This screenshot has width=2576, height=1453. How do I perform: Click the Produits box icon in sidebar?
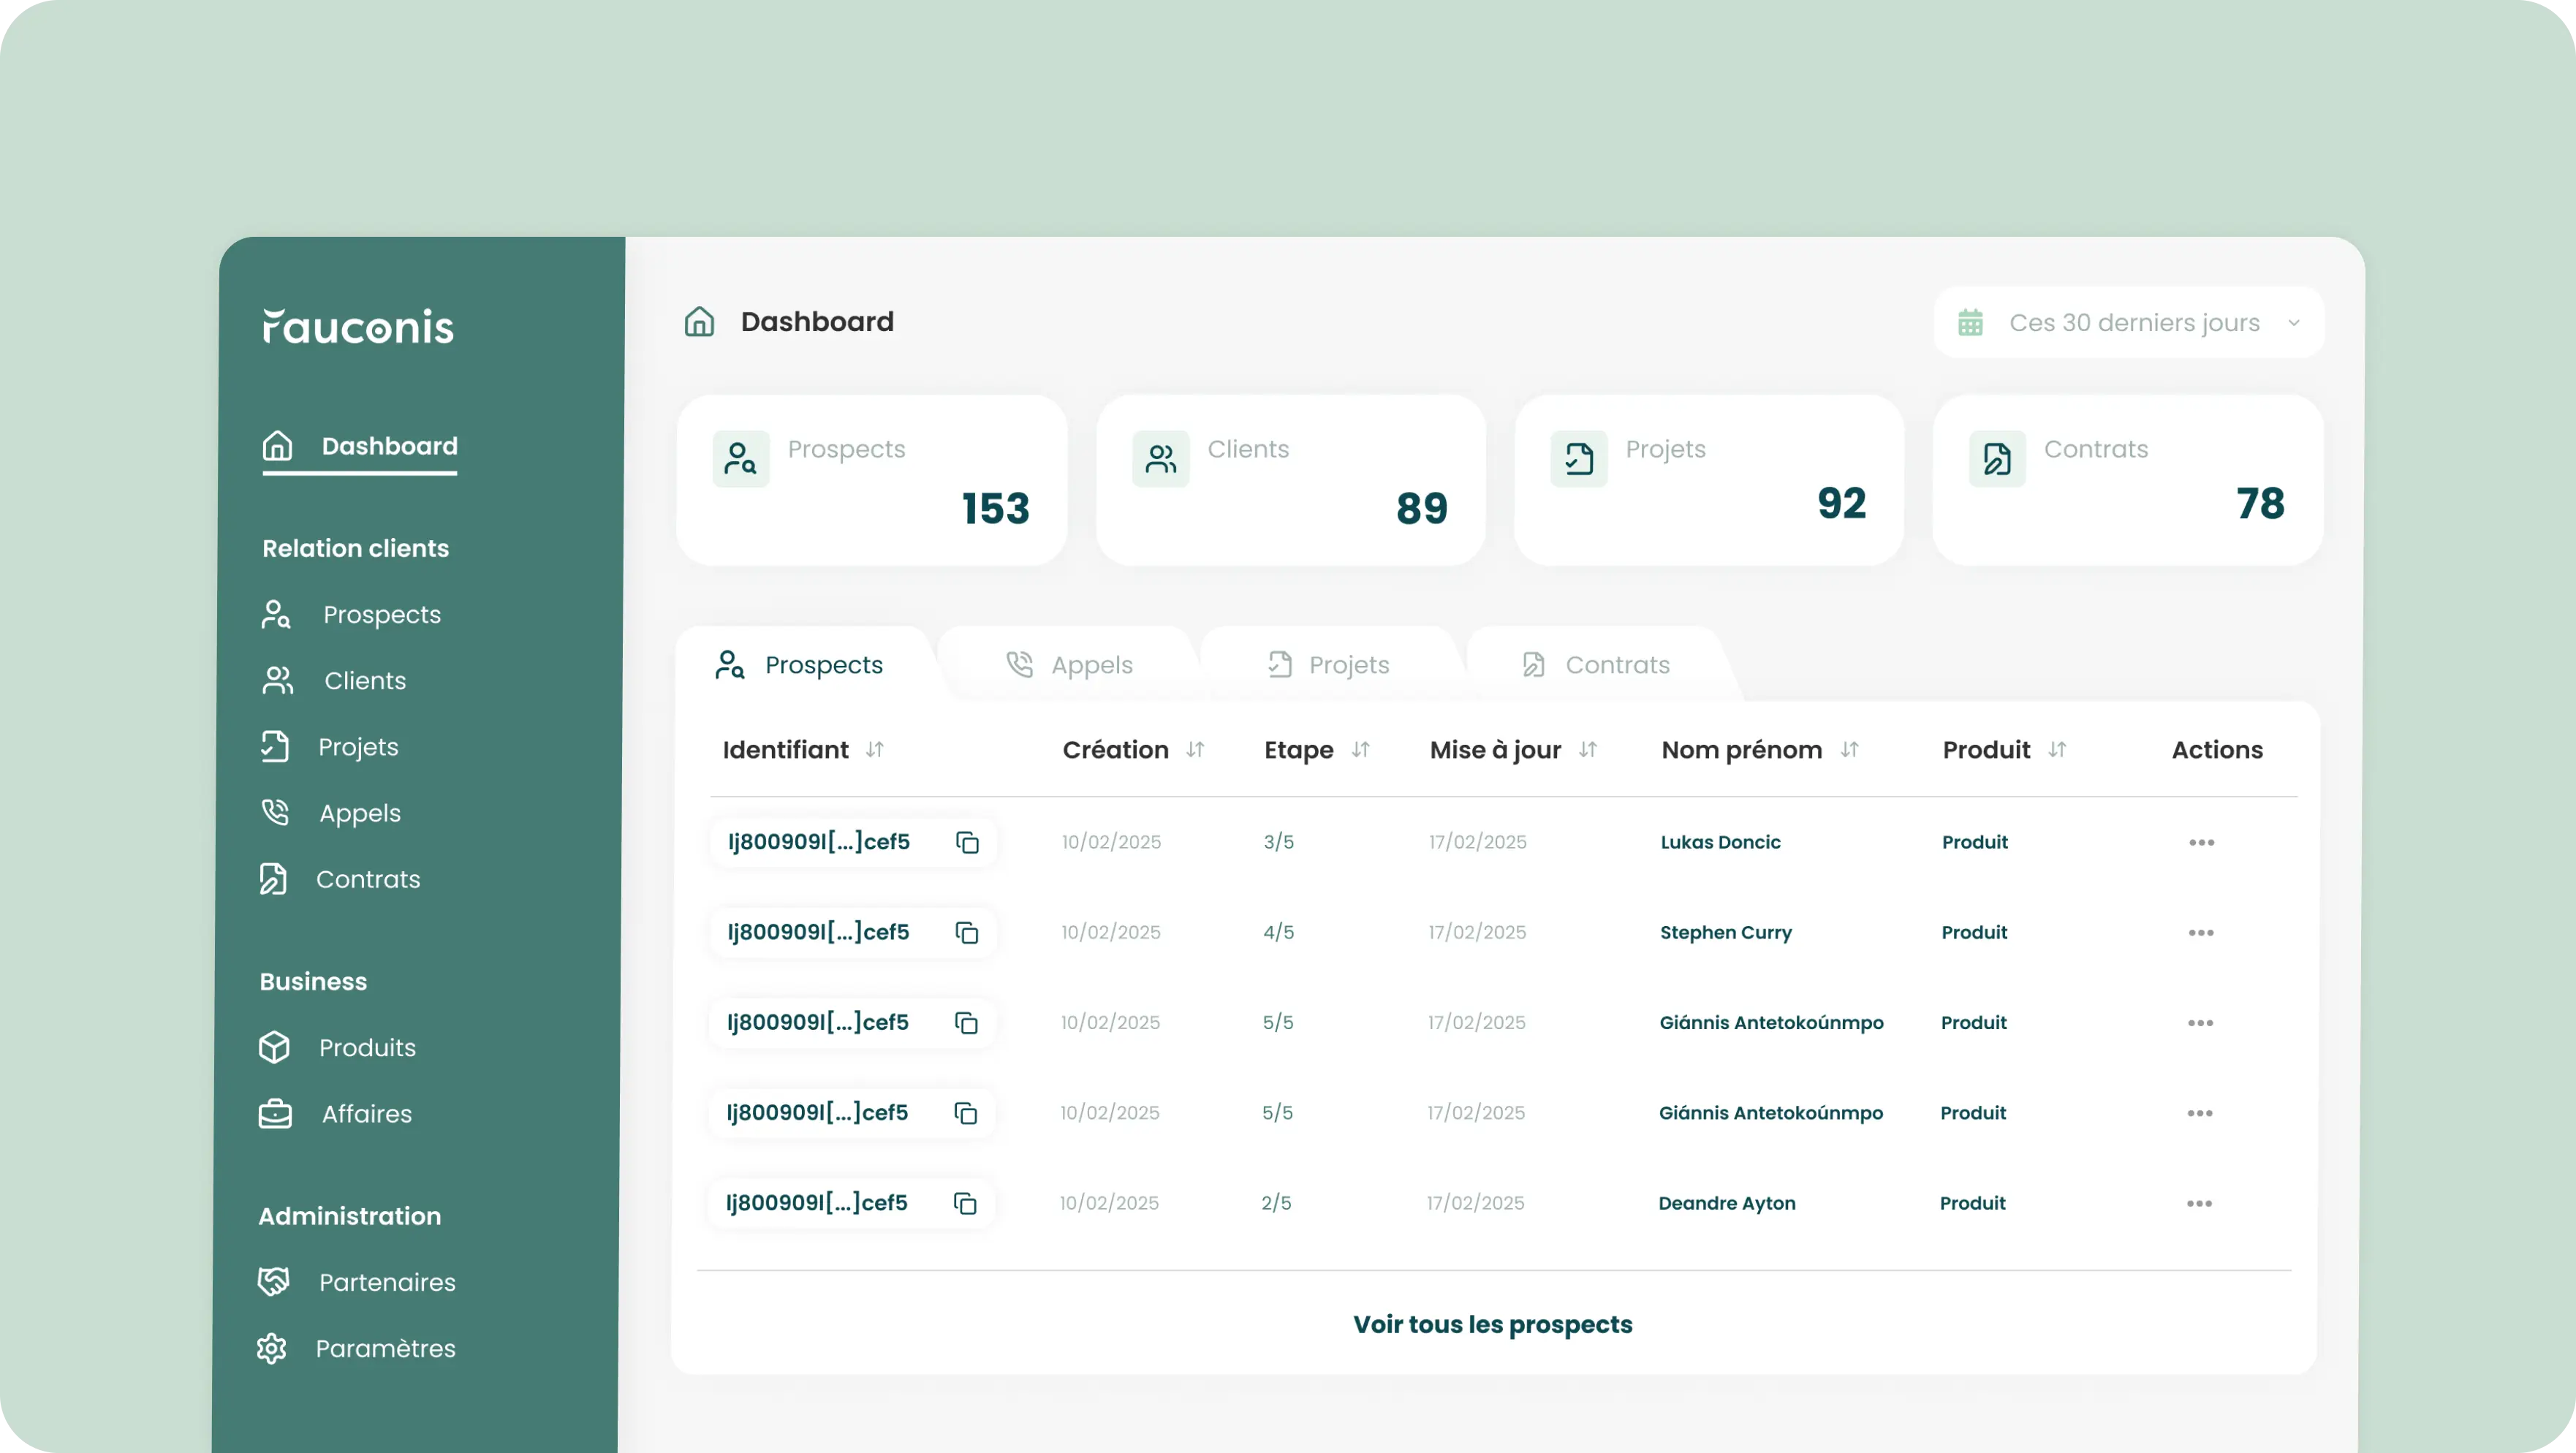point(274,1047)
